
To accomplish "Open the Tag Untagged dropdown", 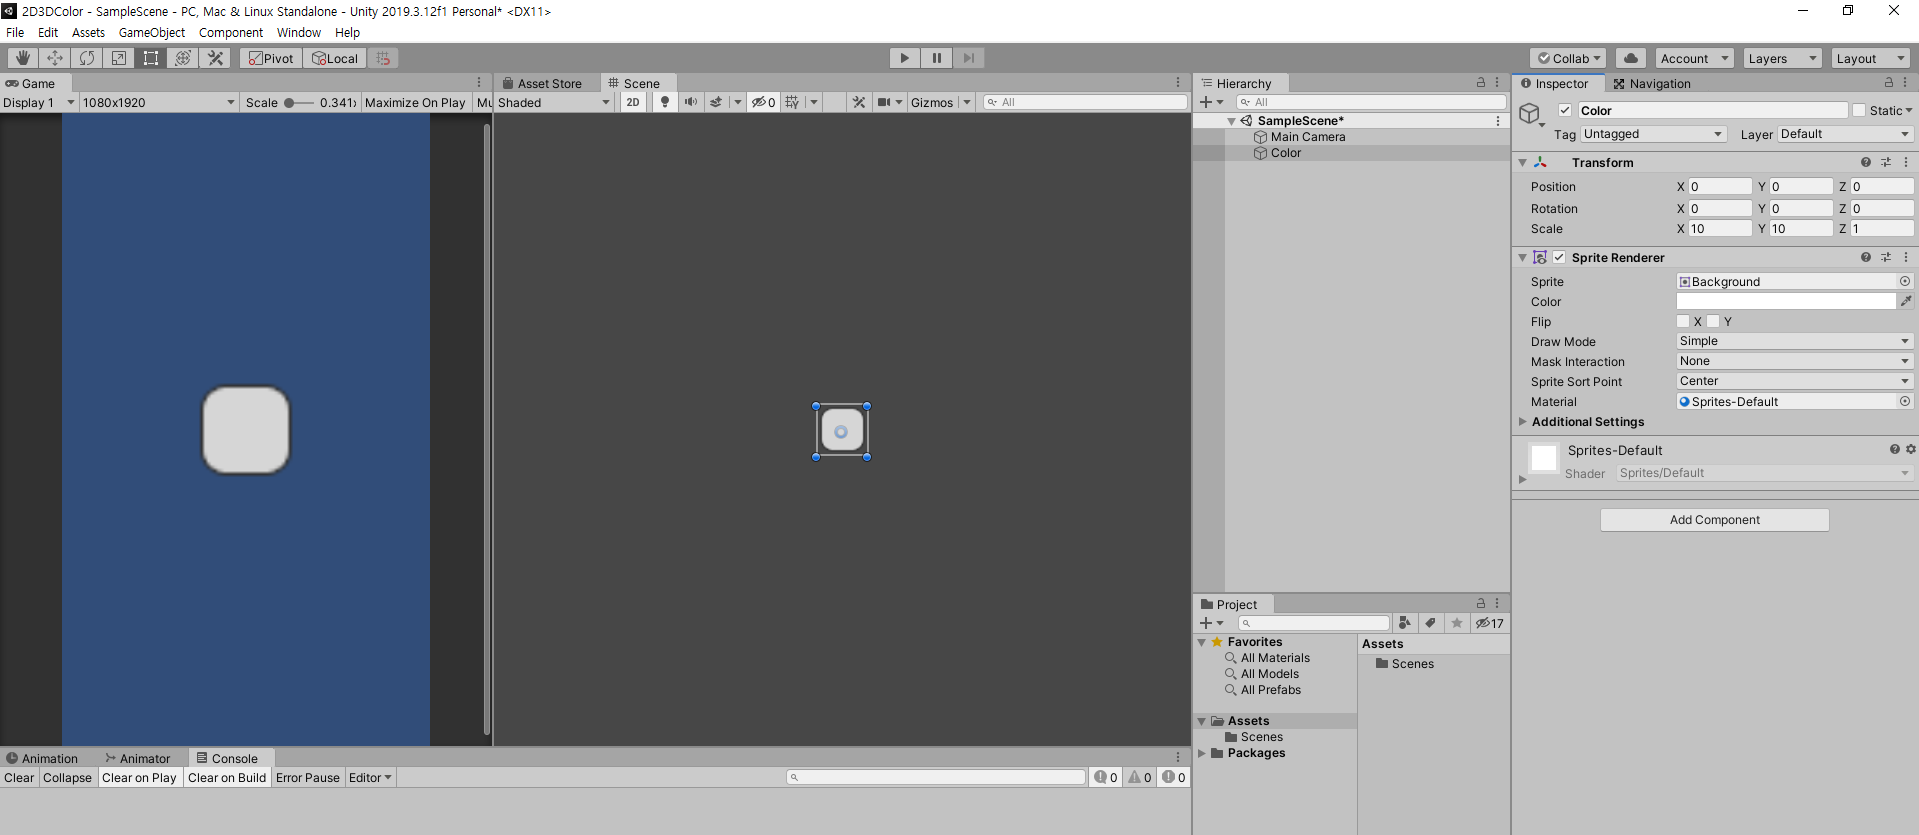I will pos(1653,134).
